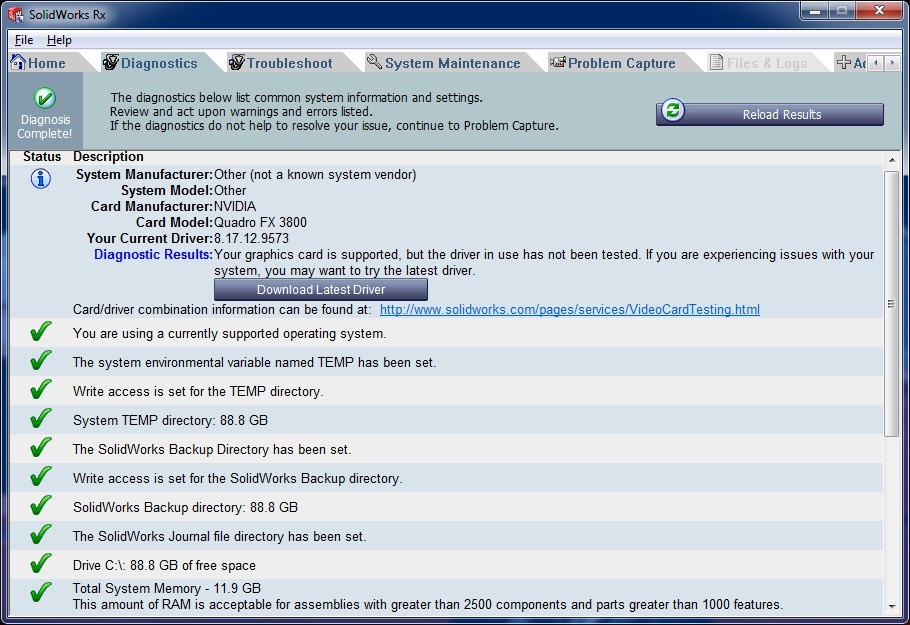The height and width of the screenshot is (625, 910).
Task: Open the File menu
Action: coord(24,40)
